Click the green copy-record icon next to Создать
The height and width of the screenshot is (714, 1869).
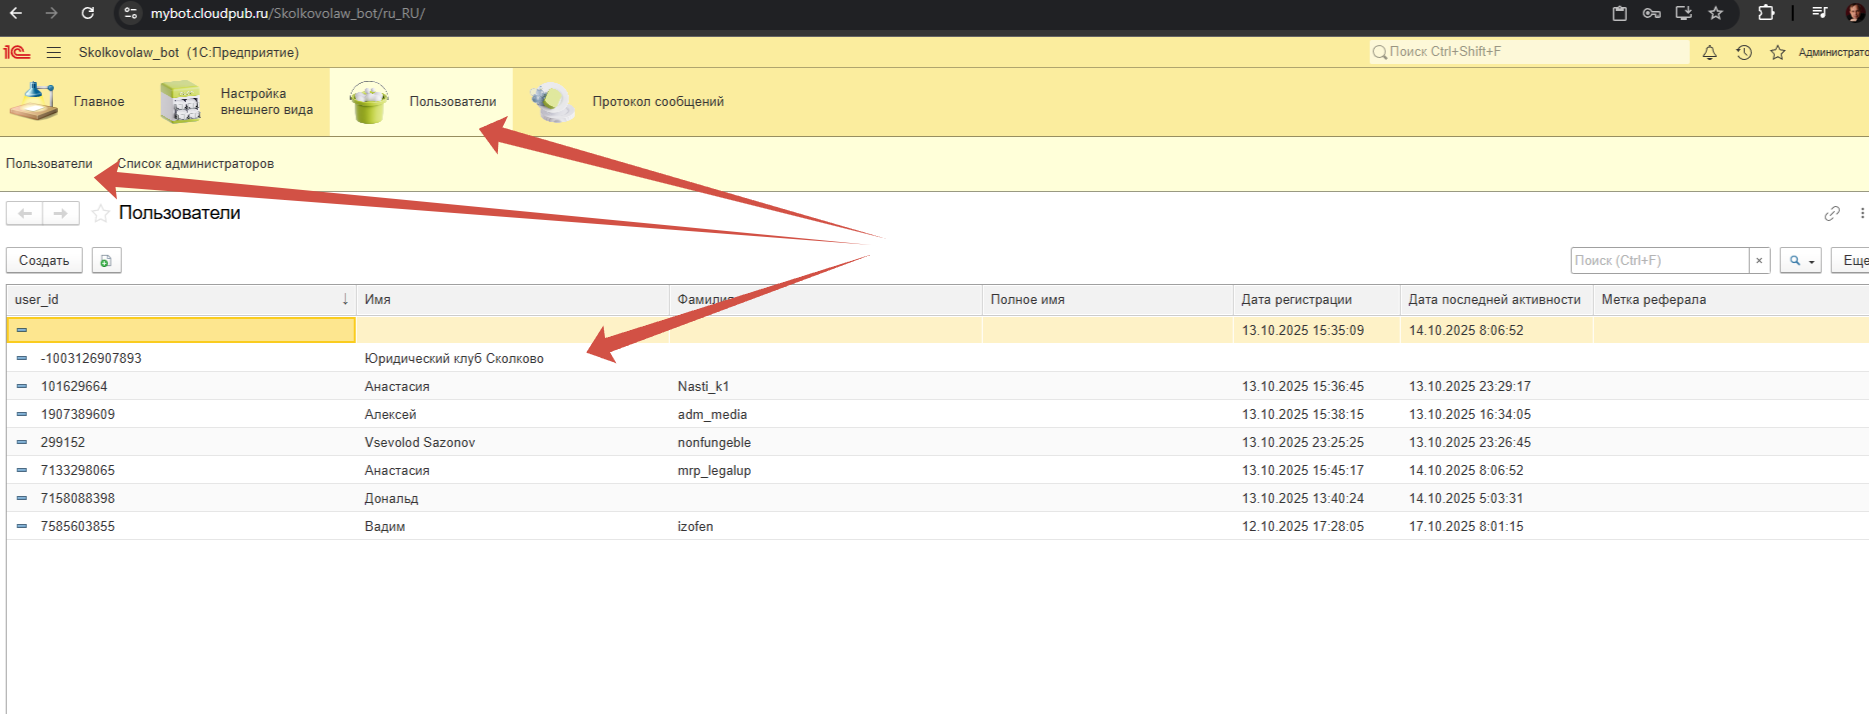(x=106, y=261)
